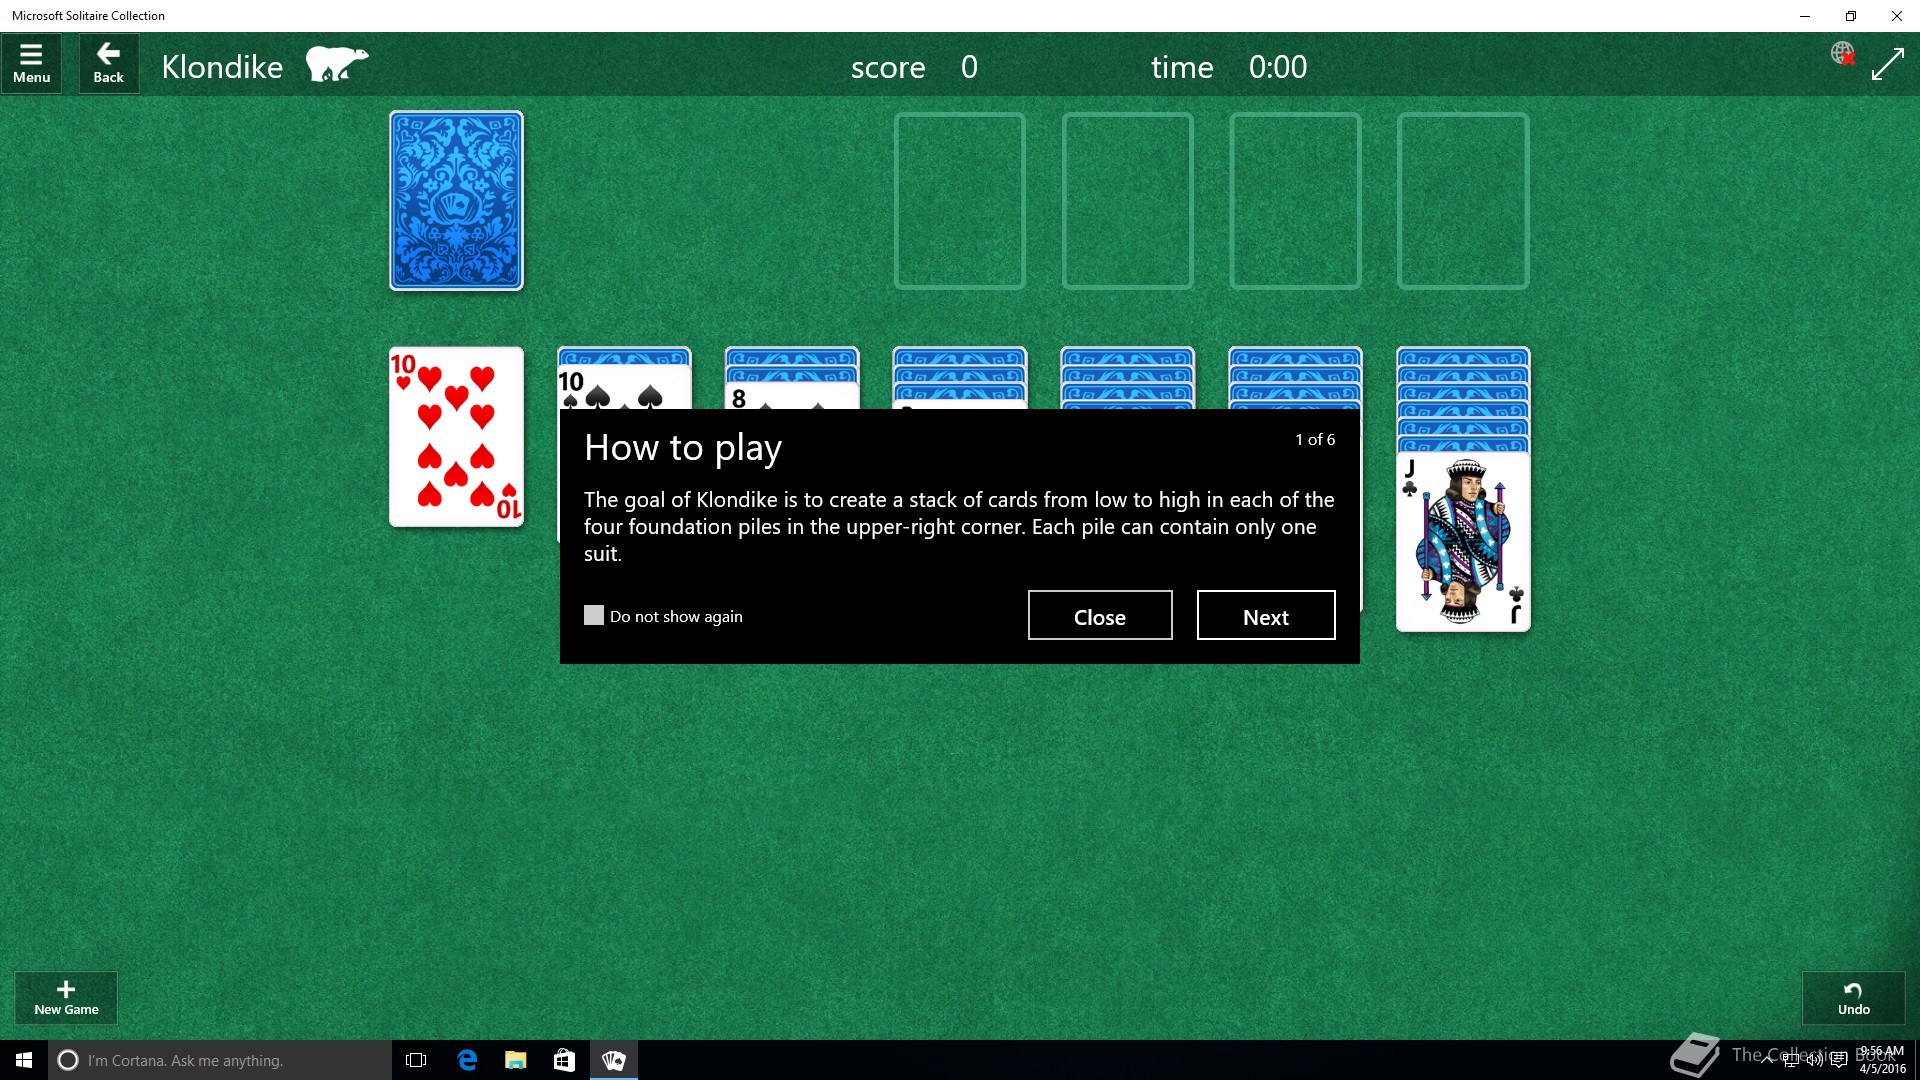Click the '1 of 6' page indicator
Viewport: 1920px width, 1080px height.
[x=1315, y=440]
